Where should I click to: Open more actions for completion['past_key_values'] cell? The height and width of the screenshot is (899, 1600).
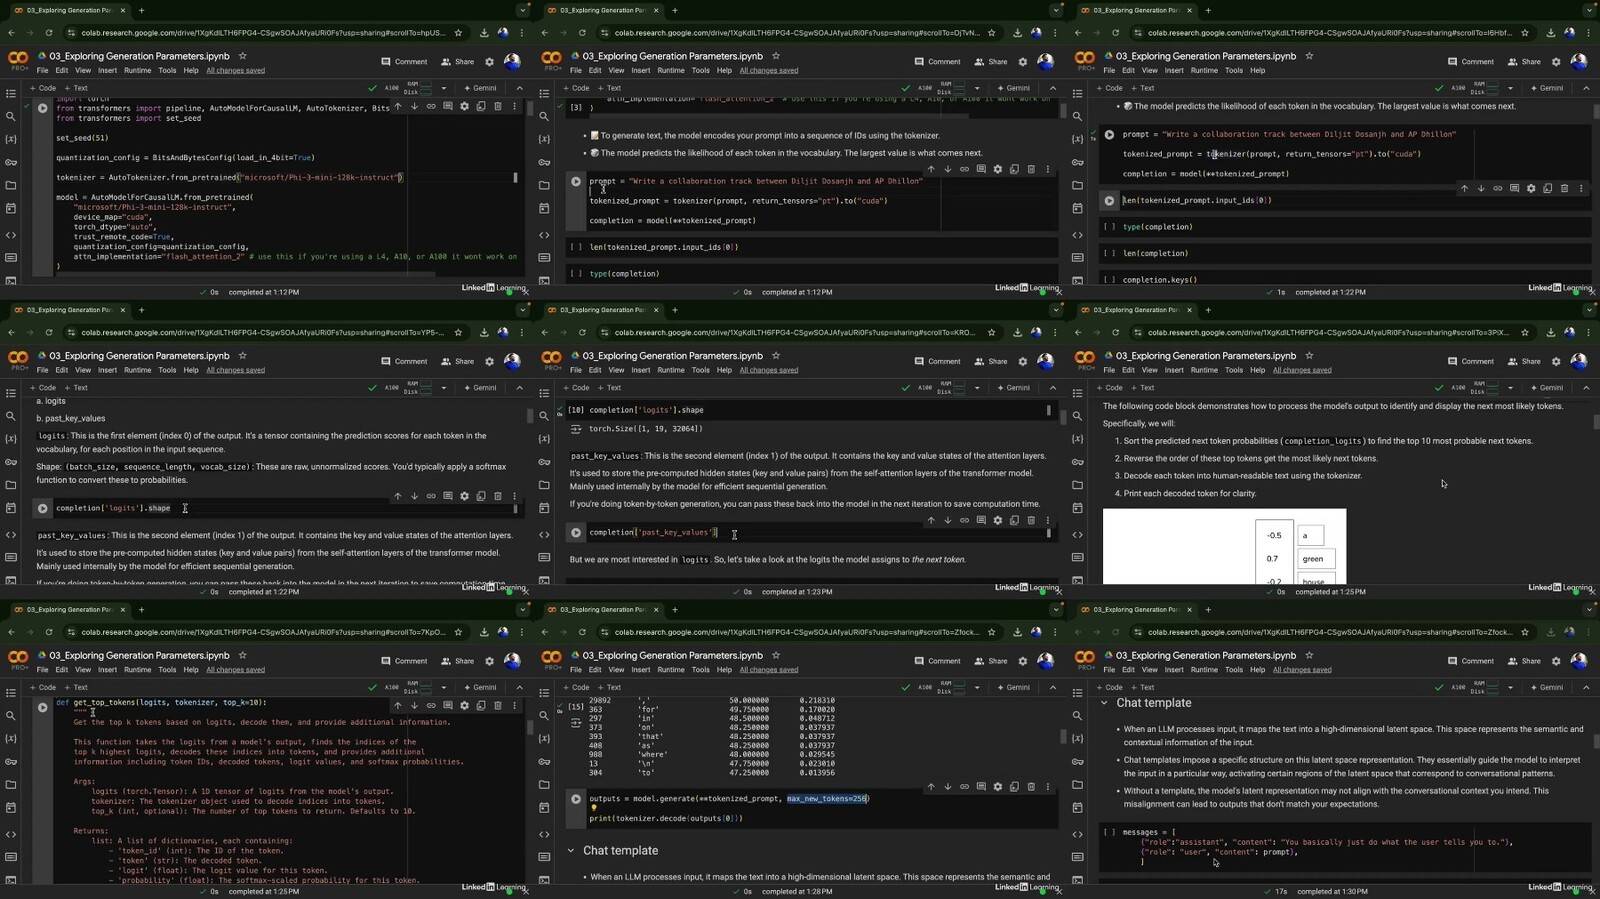coord(1048,520)
